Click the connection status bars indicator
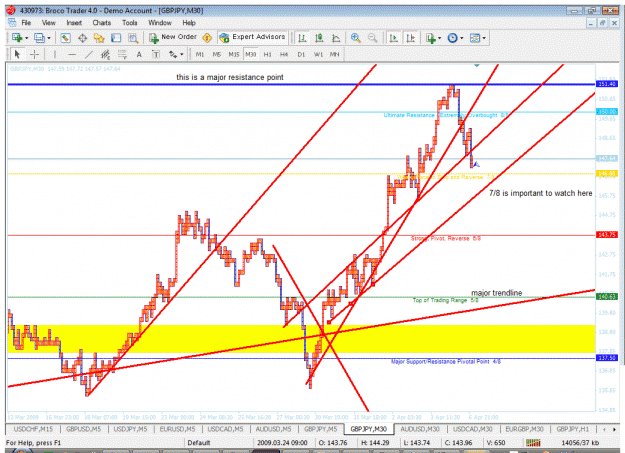Viewport: 625px width, 453px height. coord(533,443)
